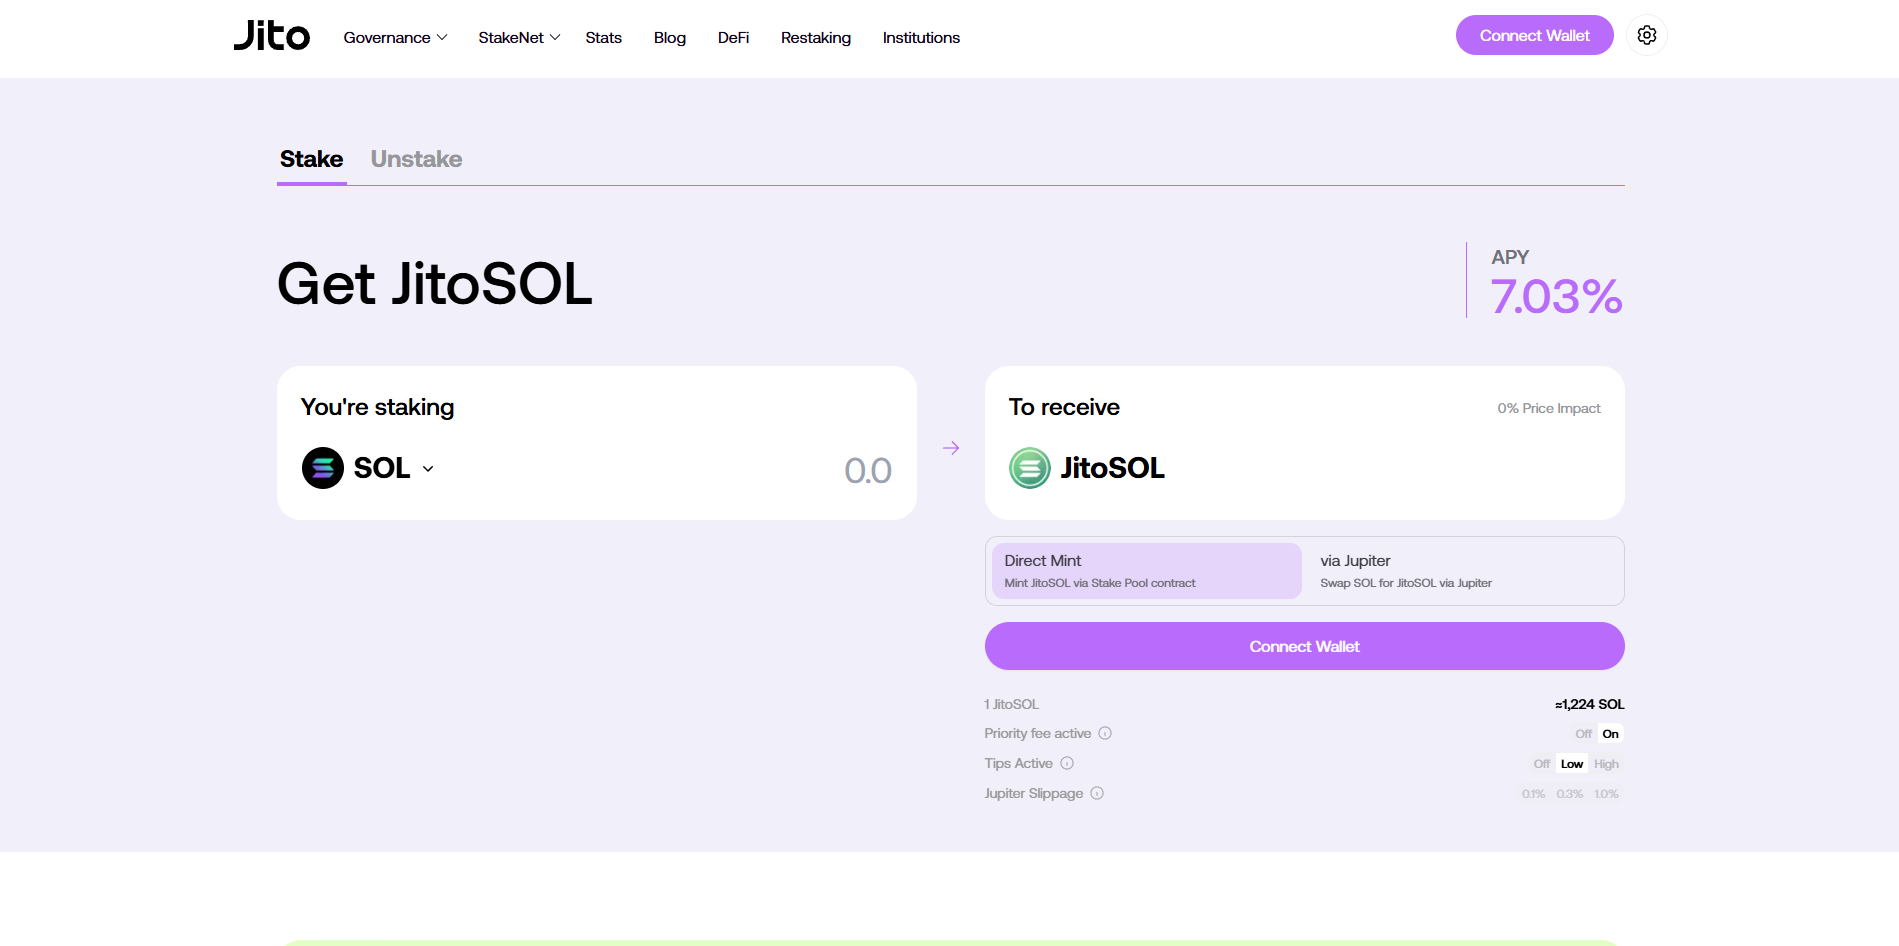Switch to the Unstake tab
The width and height of the screenshot is (1899, 946).
416,159
